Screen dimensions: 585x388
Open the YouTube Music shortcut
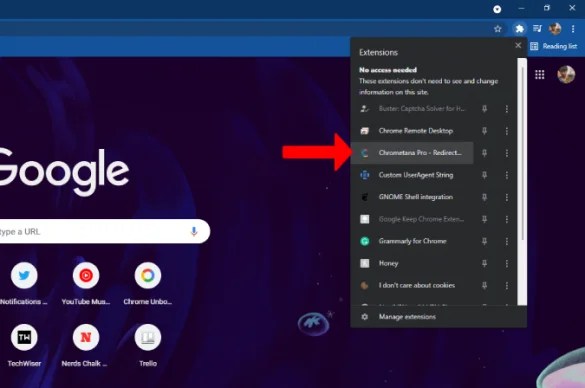[x=86, y=283]
